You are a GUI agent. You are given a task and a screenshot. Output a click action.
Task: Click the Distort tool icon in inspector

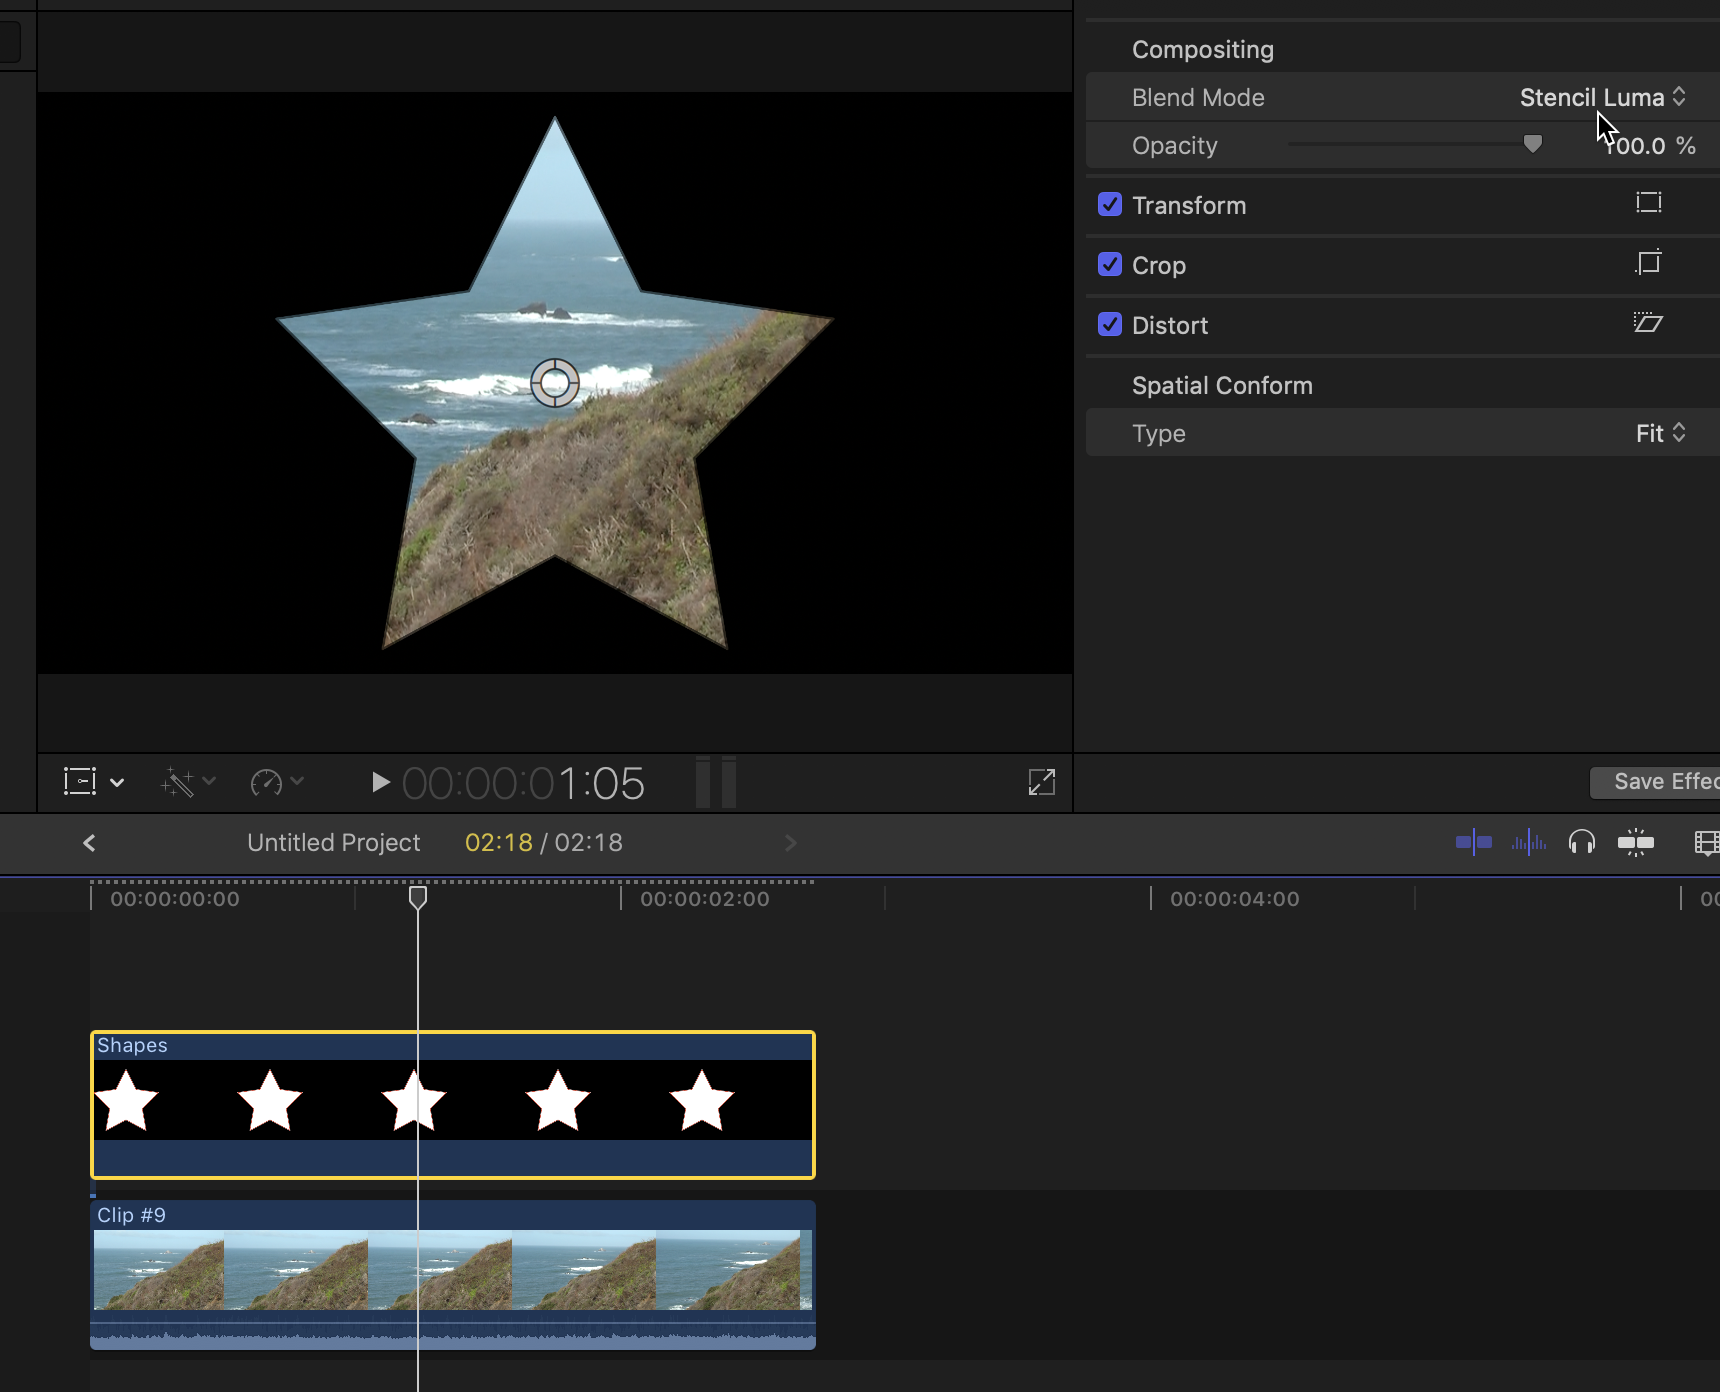[x=1648, y=323]
